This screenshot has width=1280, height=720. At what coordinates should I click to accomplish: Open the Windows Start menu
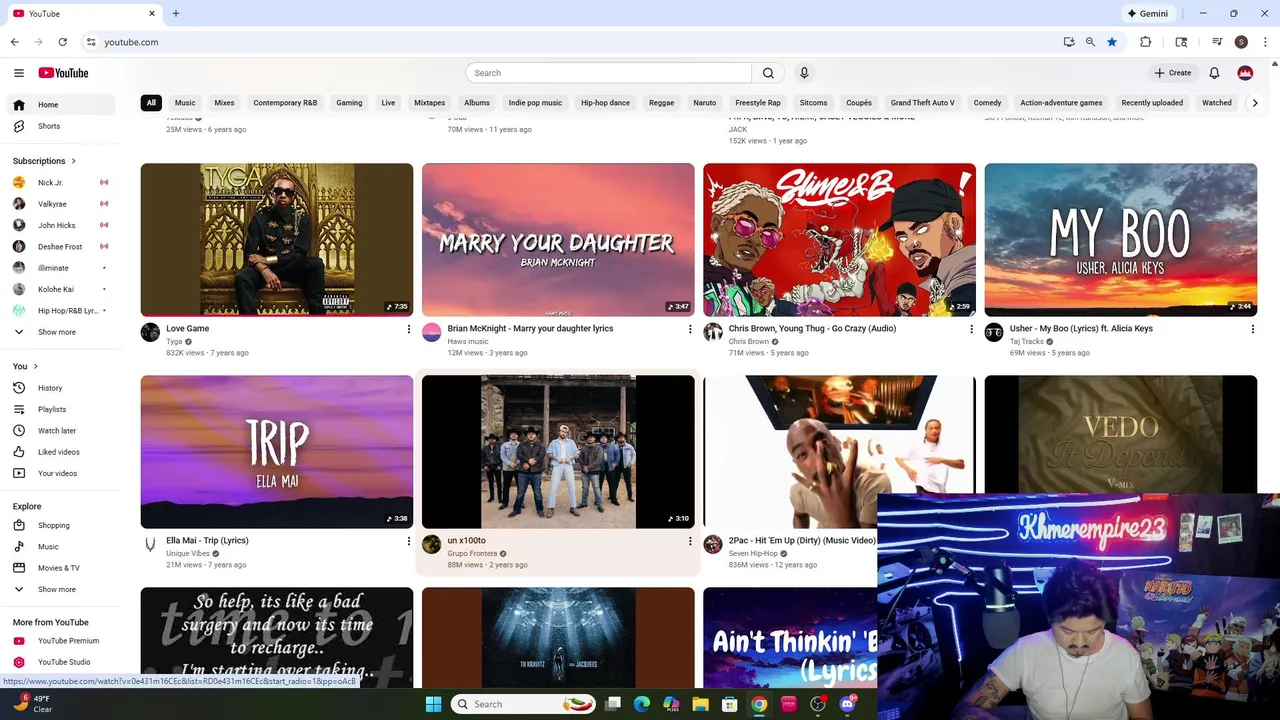433,704
